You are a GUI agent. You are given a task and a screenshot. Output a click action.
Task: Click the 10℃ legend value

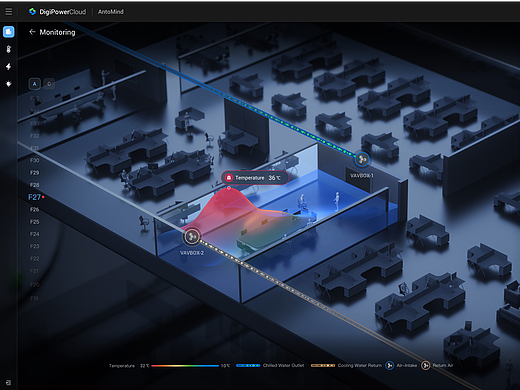pos(225,366)
